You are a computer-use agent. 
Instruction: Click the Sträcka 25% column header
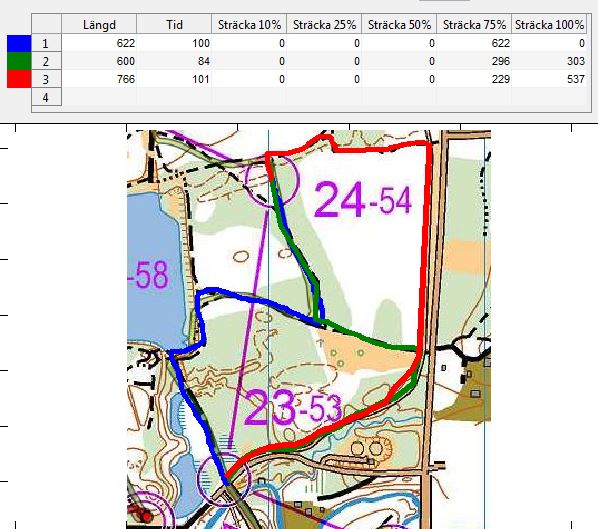[x=324, y=24]
